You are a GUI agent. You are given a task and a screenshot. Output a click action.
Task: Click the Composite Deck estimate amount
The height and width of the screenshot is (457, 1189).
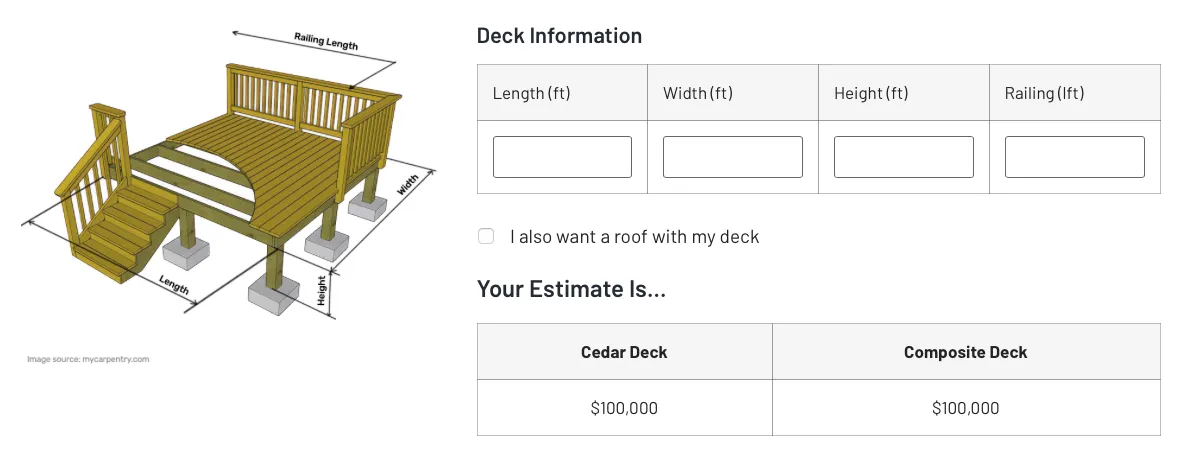pos(965,408)
